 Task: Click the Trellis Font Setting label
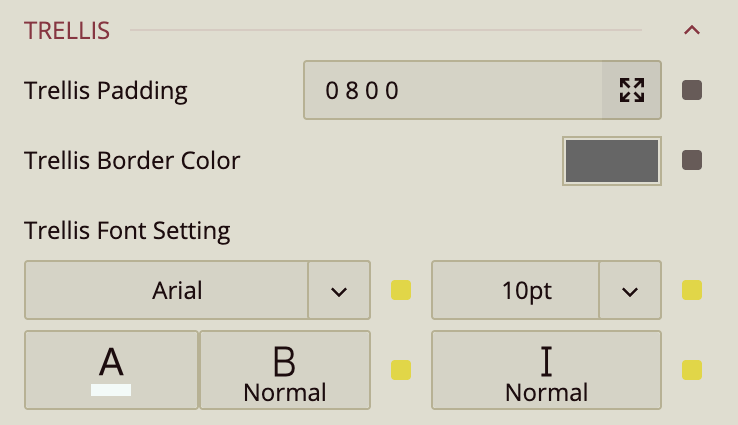click(127, 232)
